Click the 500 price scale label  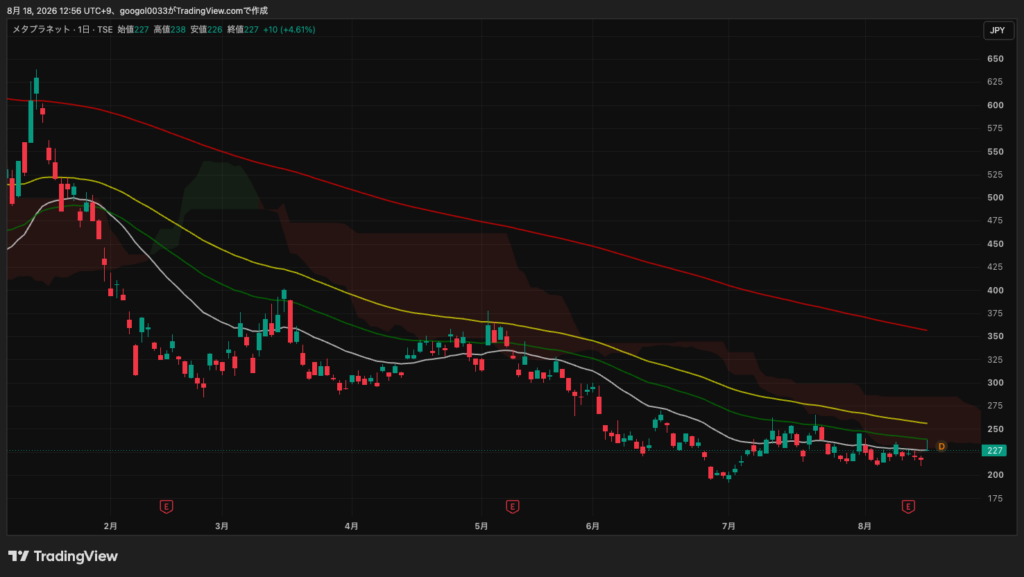pyautogui.click(x=995, y=198)
